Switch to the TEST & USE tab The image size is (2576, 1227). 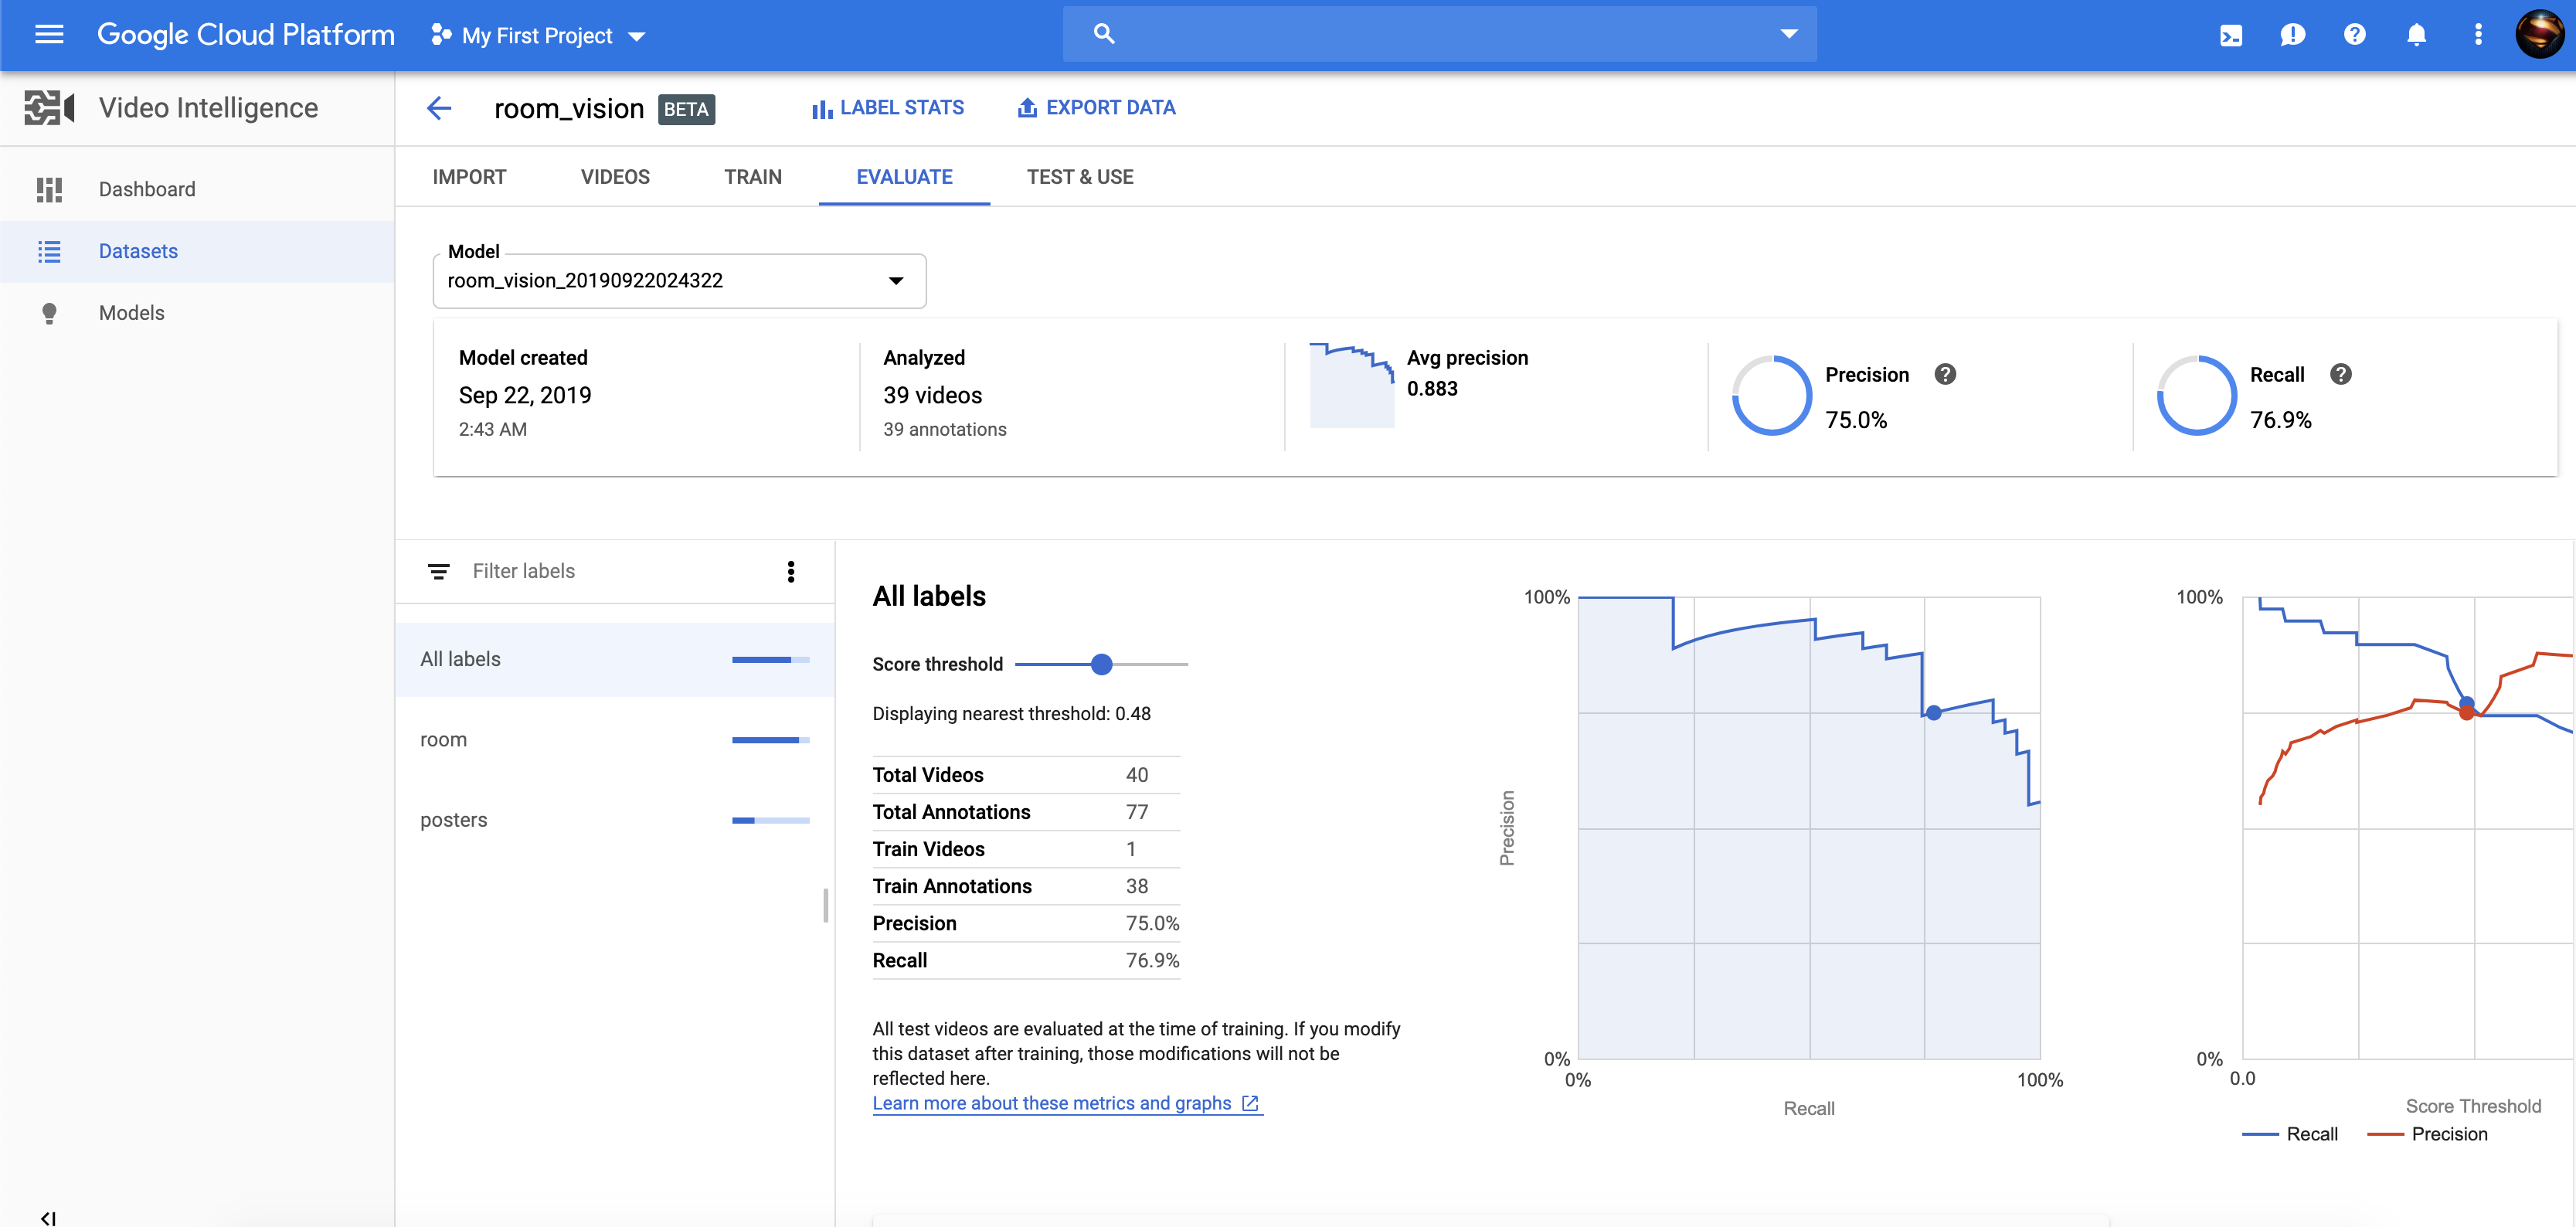tap(1079, 177)
